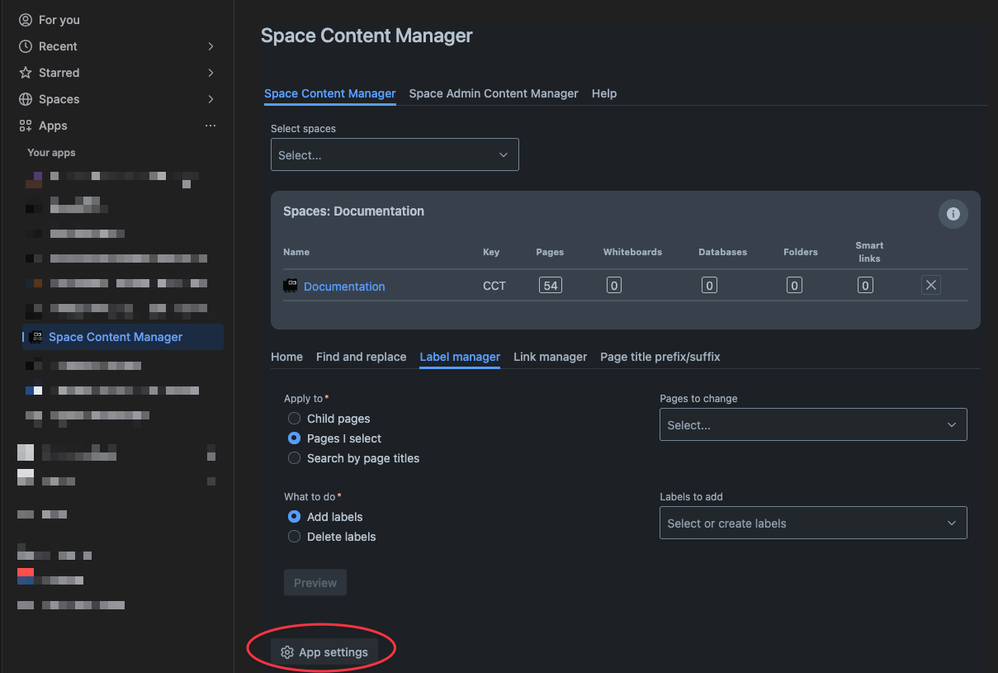998x673 pixels.
Task: Open App settings button
Action: point(324,652)
